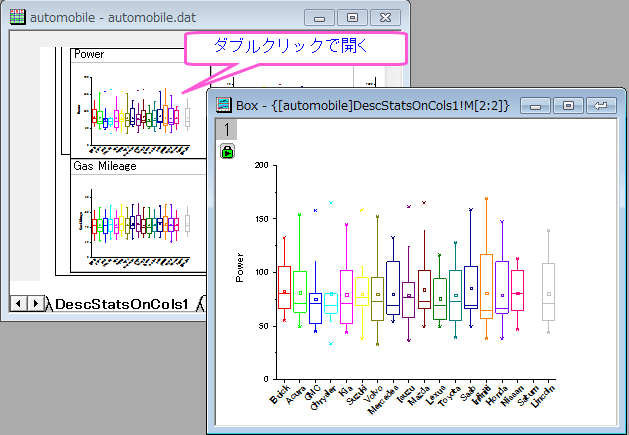Click the Infiniti X-axis label
629x435 pixels.
coord(481,395)
